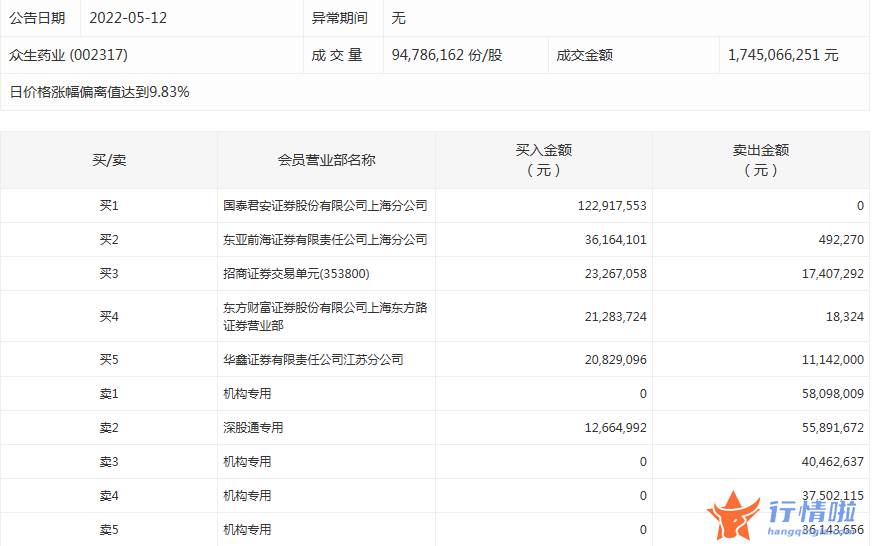The image size is (872, 546).
Task: Select the 0 buy amount in 卖3 row
Action: [x=643, y=461]
